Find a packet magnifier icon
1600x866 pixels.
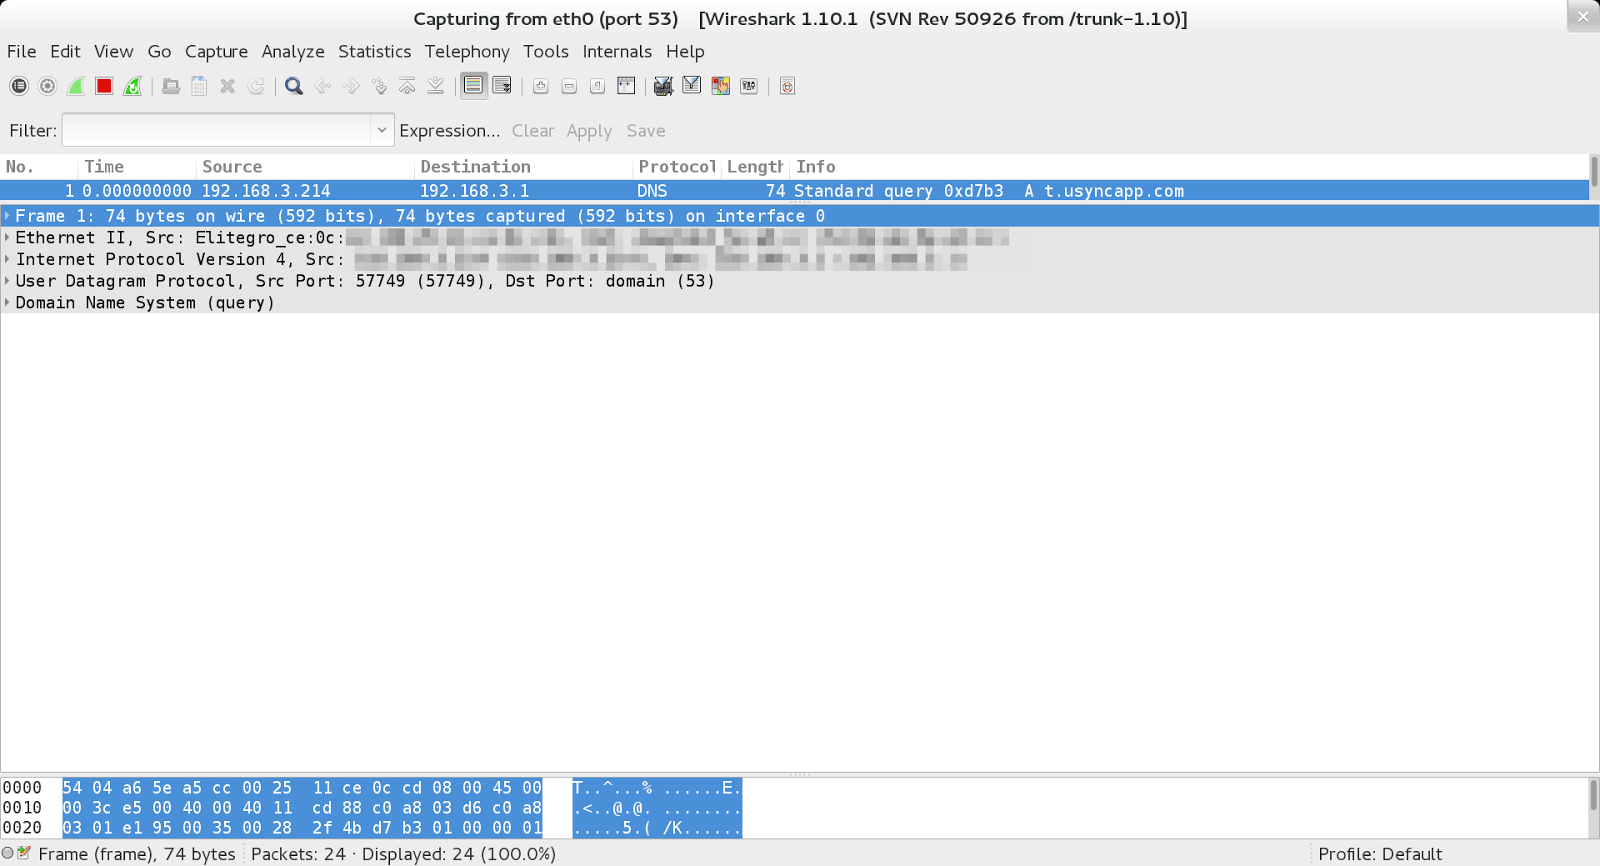294,86
